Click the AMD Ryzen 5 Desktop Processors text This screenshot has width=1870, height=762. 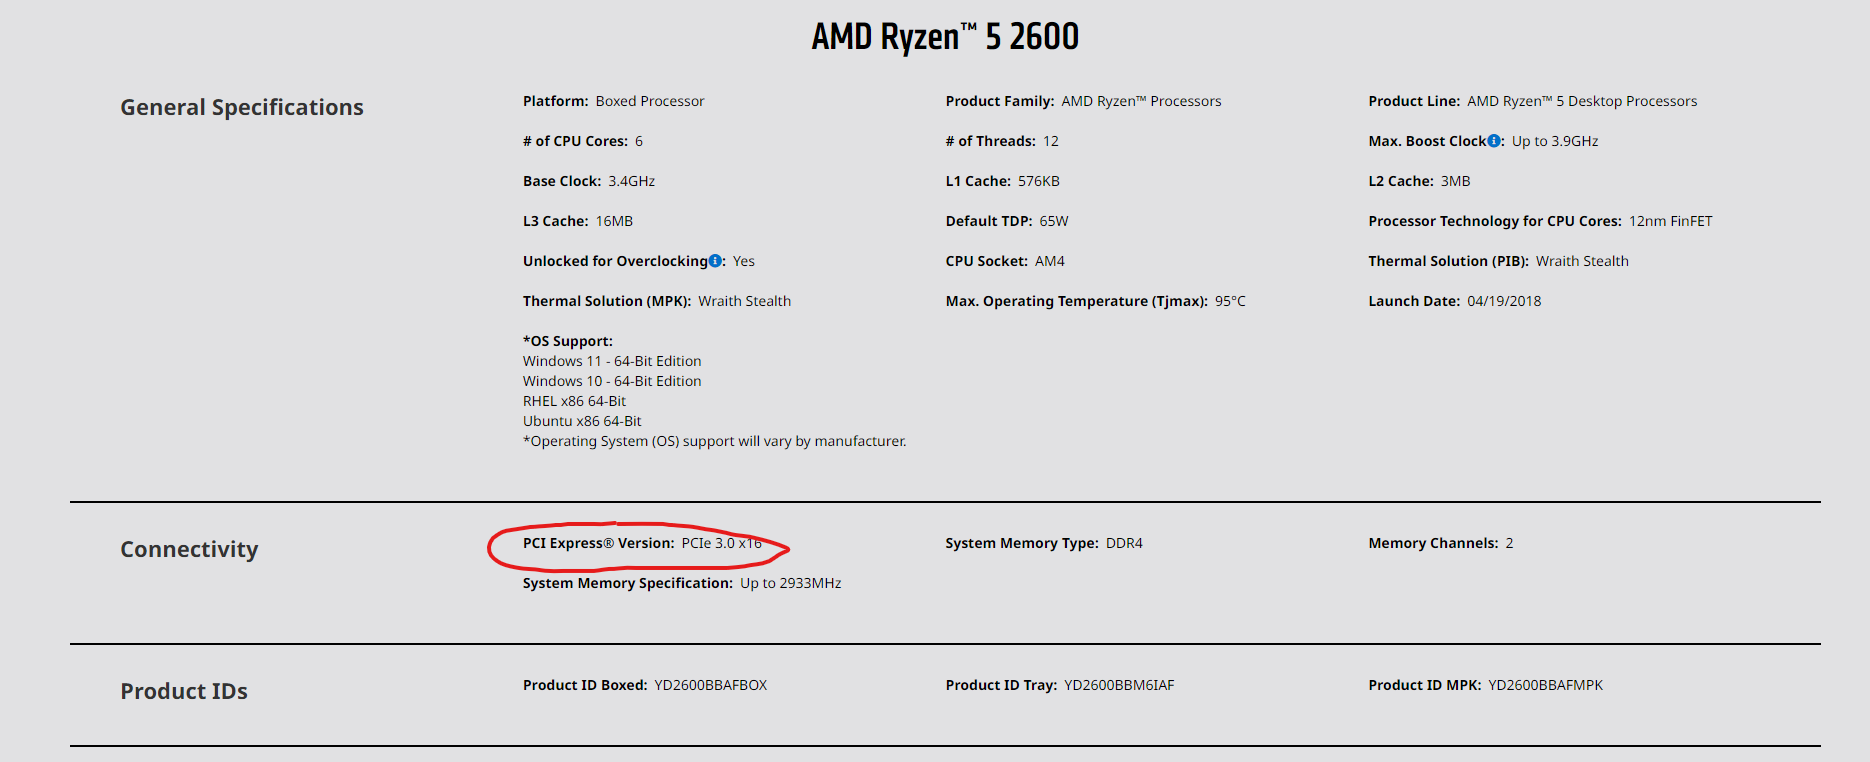coord(1582,101)
